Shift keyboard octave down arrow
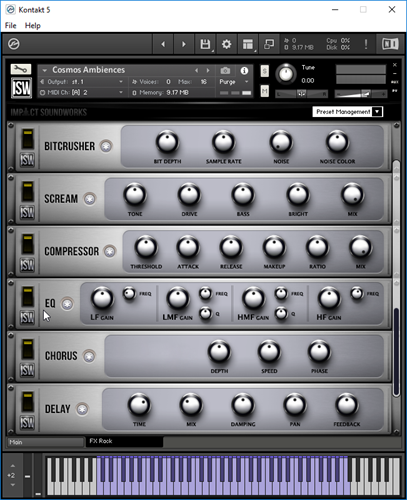The height and width of the screenshot is (500, 407). (13, 485)
